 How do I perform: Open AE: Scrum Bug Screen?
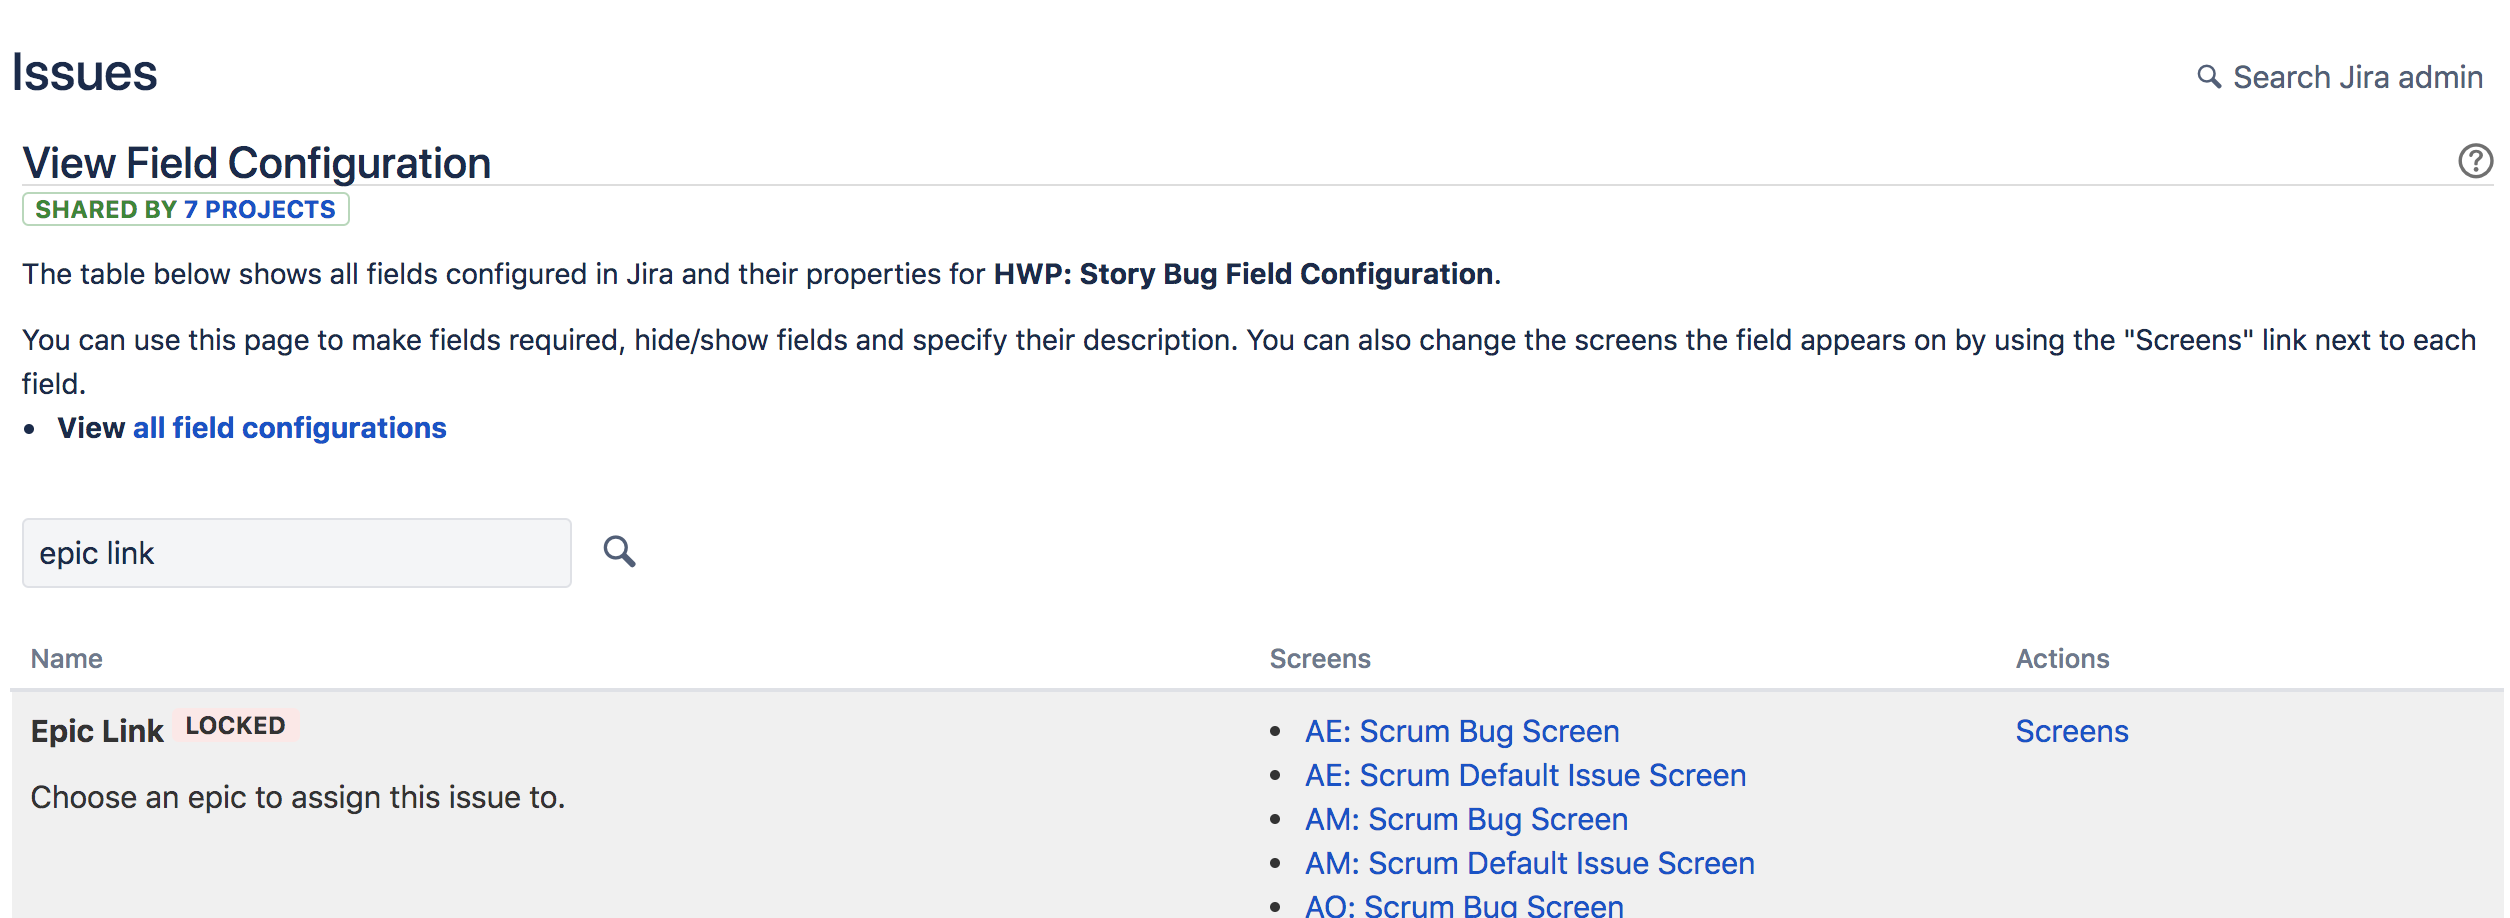pyautogui.click(x=1462, y=731)
